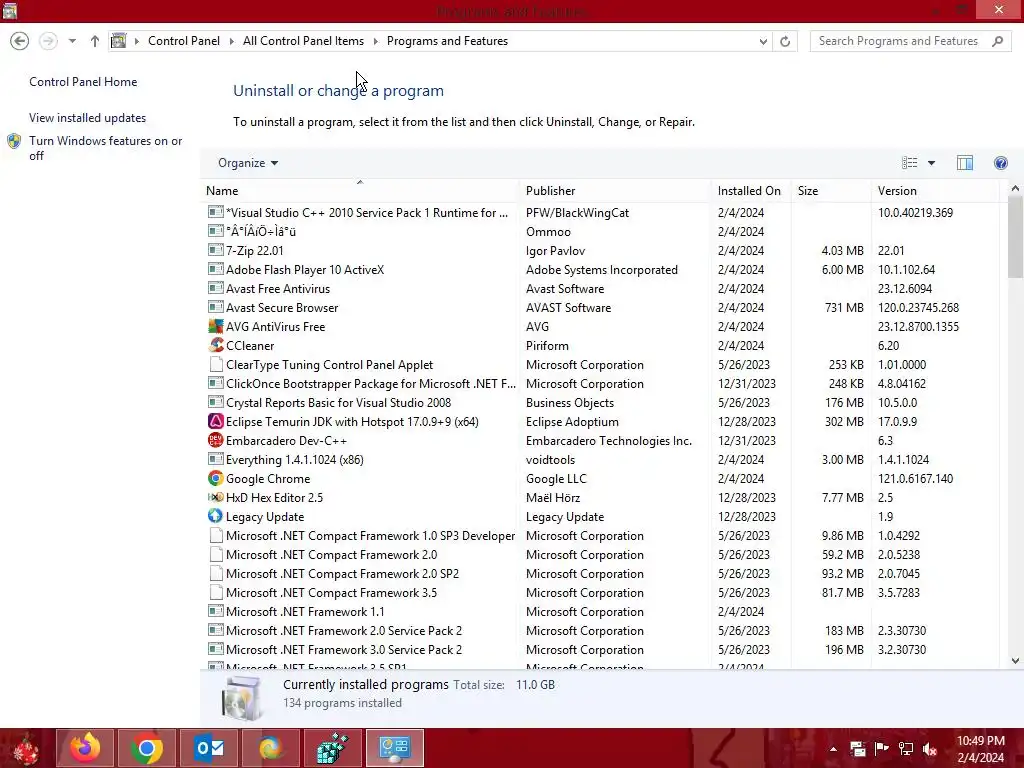
Task: Select the 7-Zip 22.01 program icon
Action: point(216,250)
